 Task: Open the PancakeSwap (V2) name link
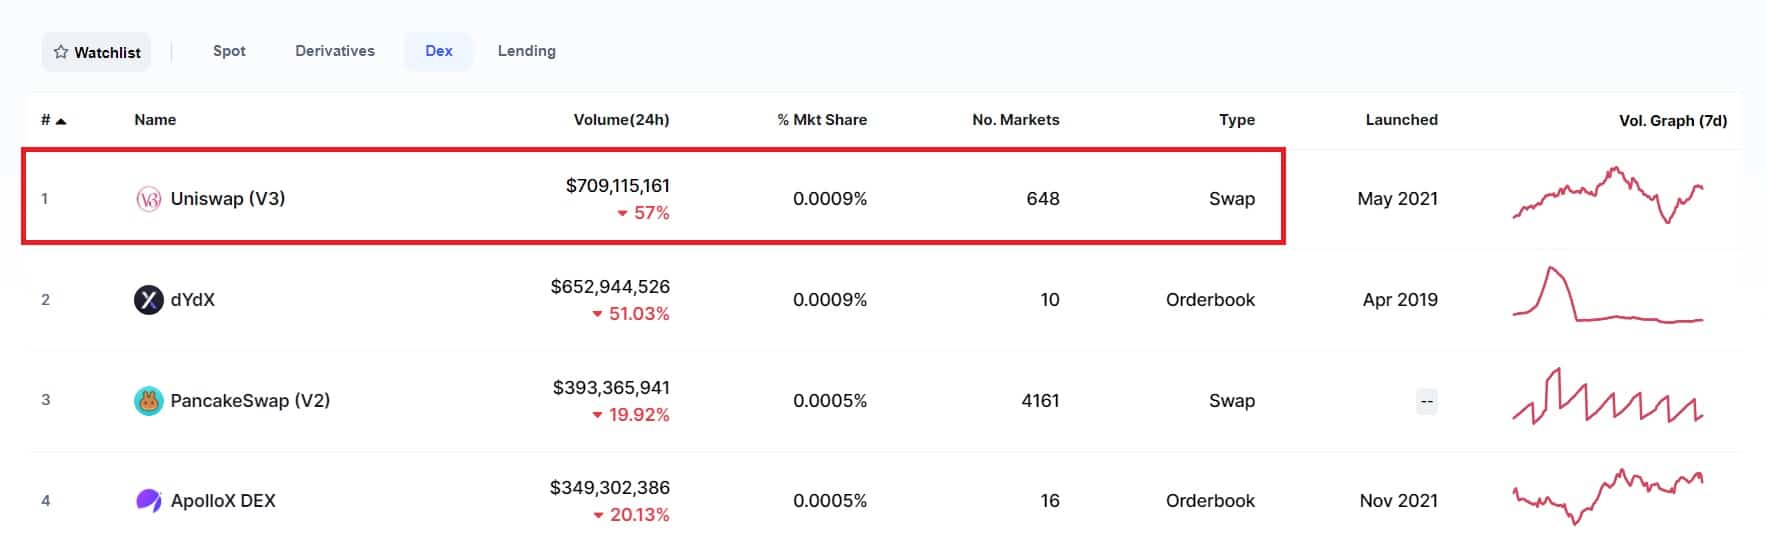point(250,401)
